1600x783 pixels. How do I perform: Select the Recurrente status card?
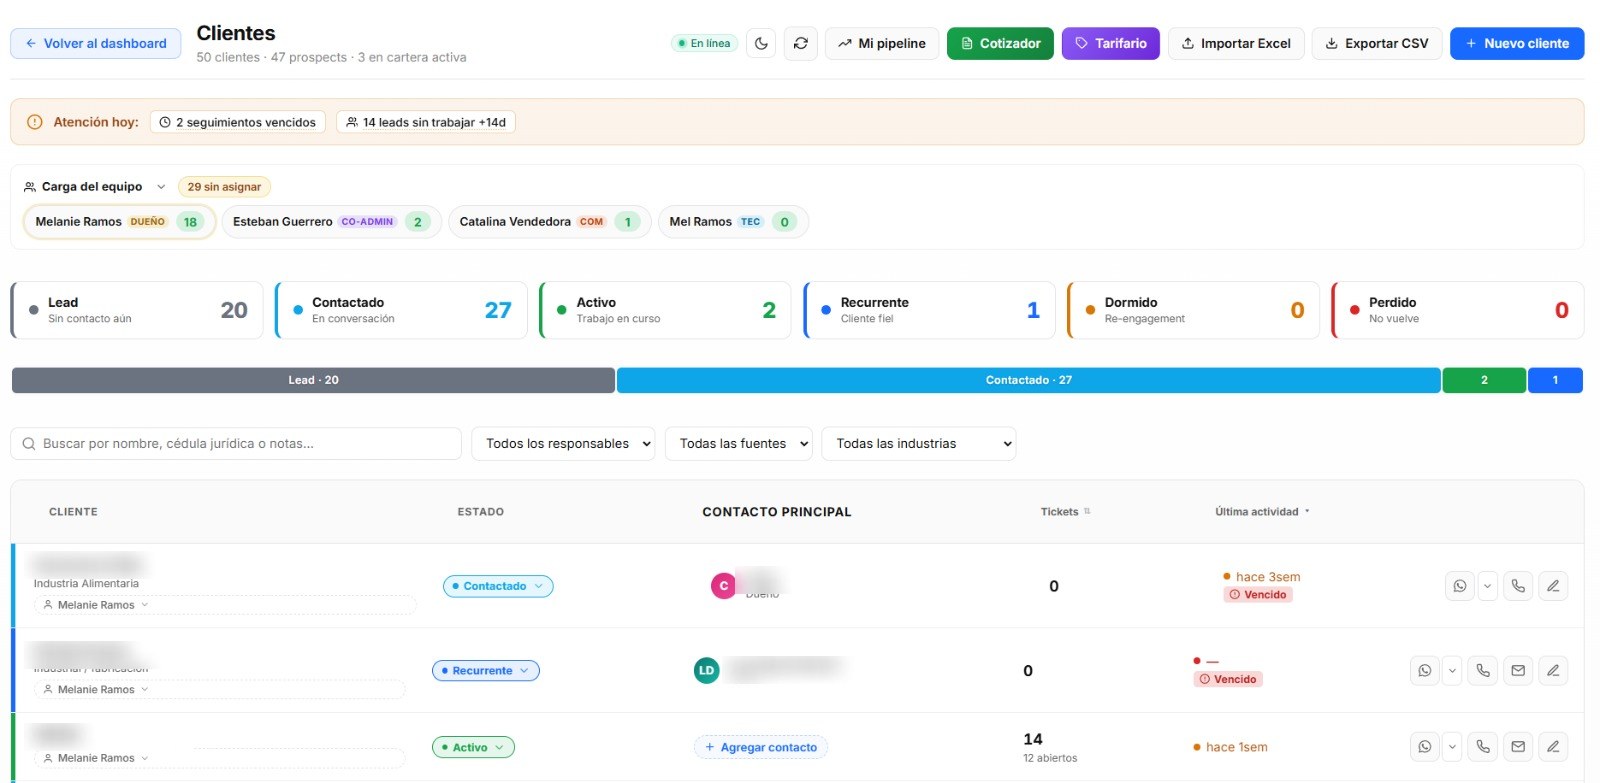(929, 310)
